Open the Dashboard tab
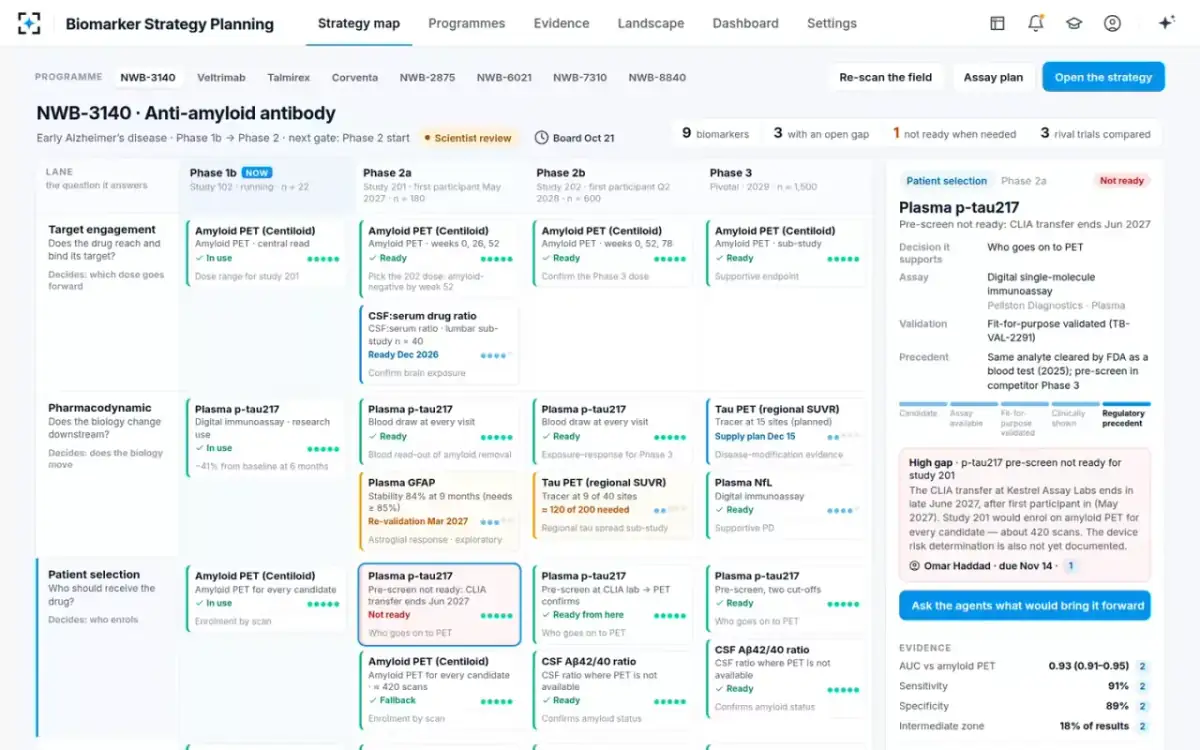The image size is (1200, 750). [745, 23]
